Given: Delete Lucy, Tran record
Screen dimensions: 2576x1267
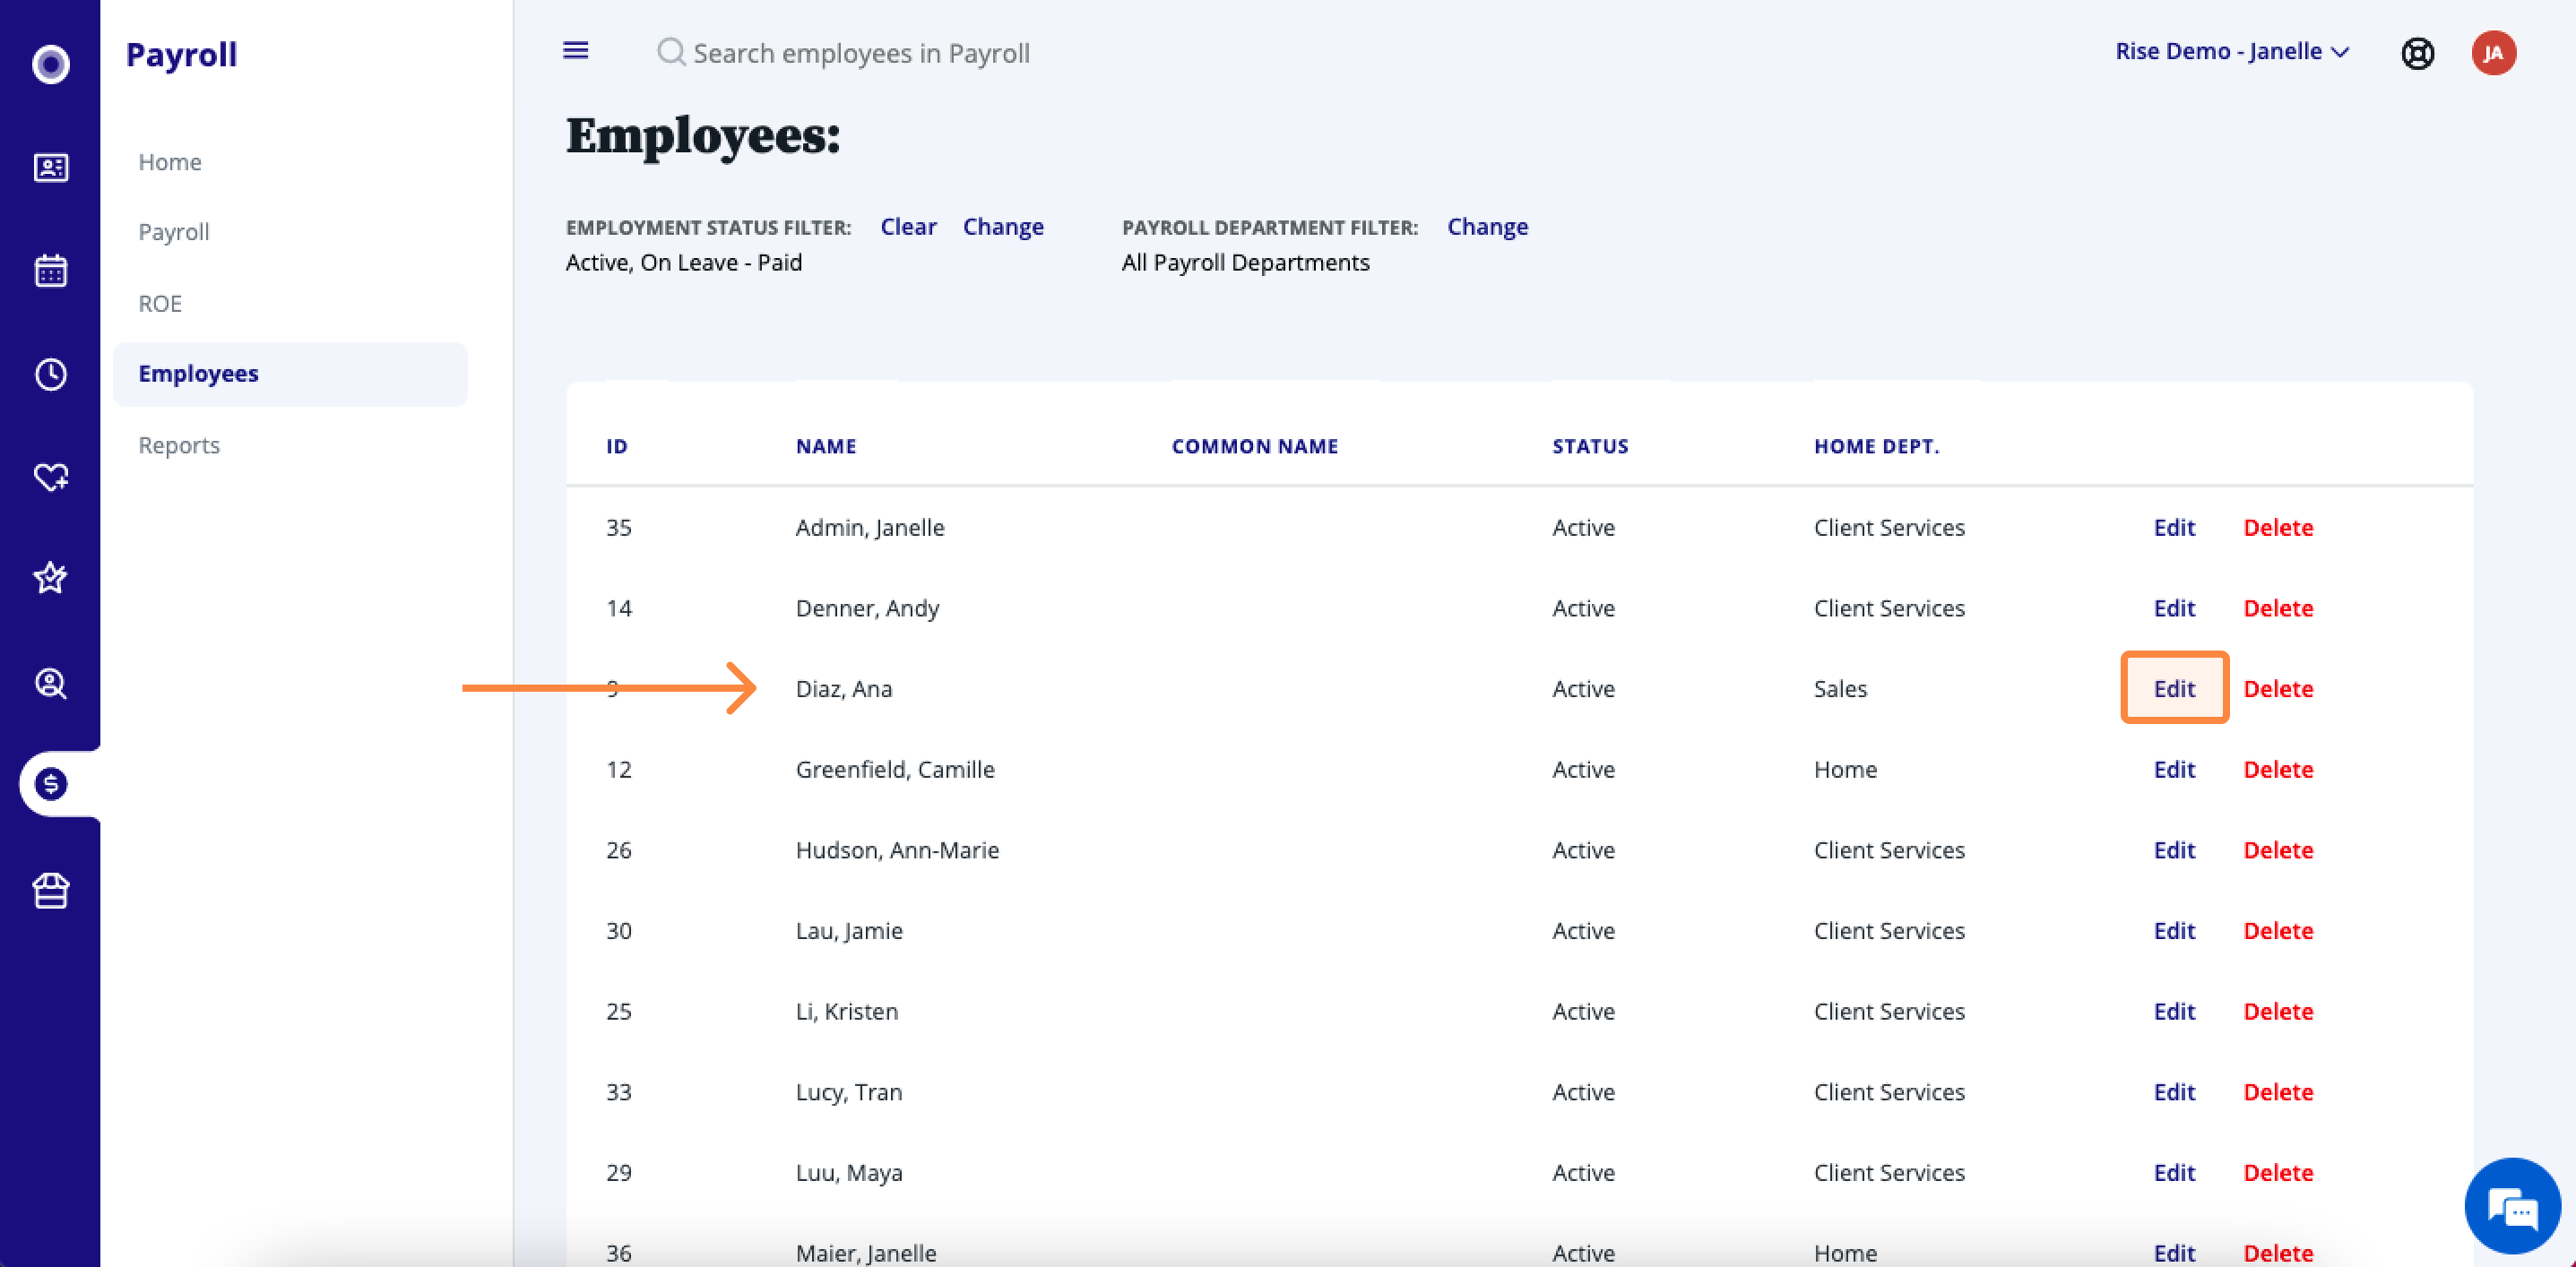Looking at the screenshot, I should point(2278,1092).
